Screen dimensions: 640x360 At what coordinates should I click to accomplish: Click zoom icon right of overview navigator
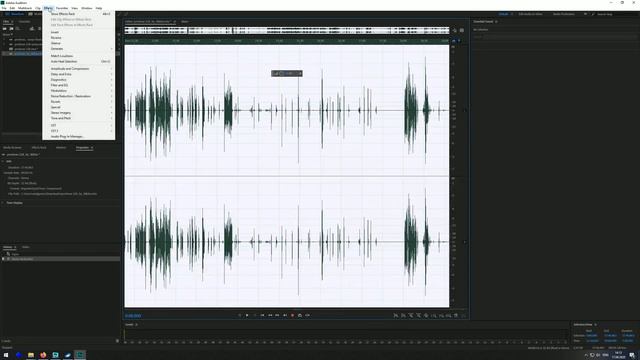point(454,30)
